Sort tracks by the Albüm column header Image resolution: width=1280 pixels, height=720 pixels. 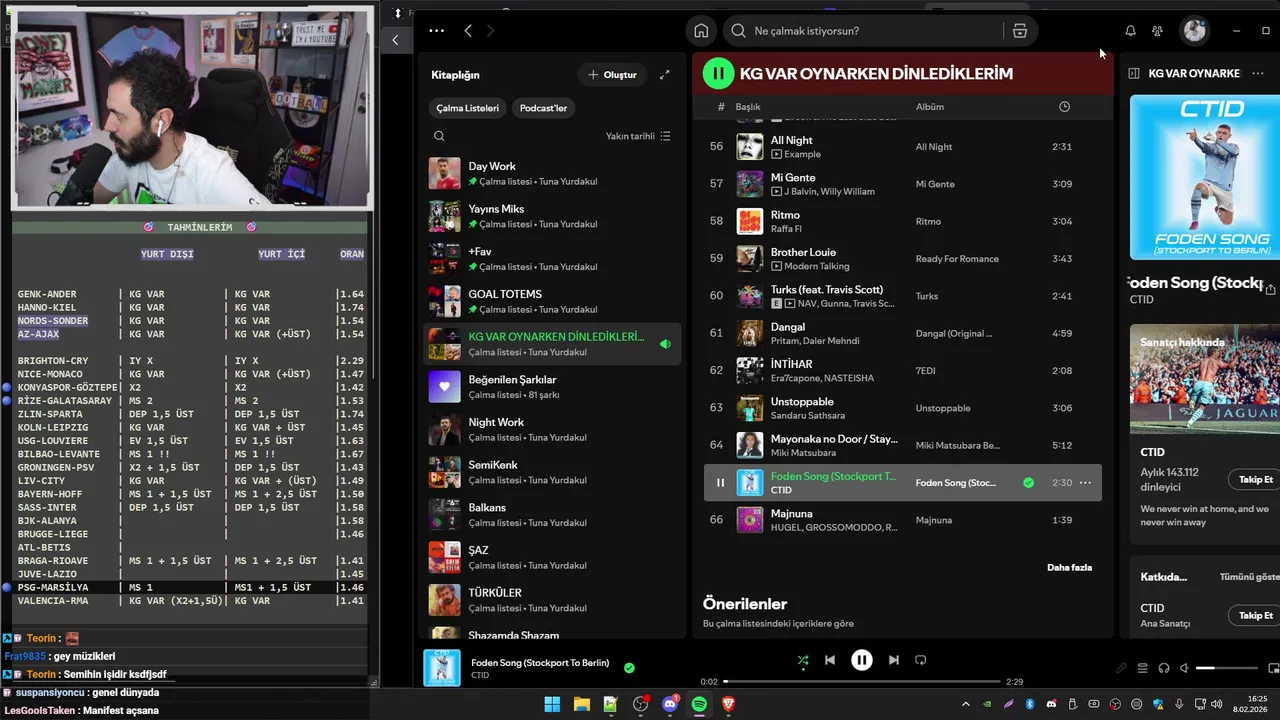[930, 107]
